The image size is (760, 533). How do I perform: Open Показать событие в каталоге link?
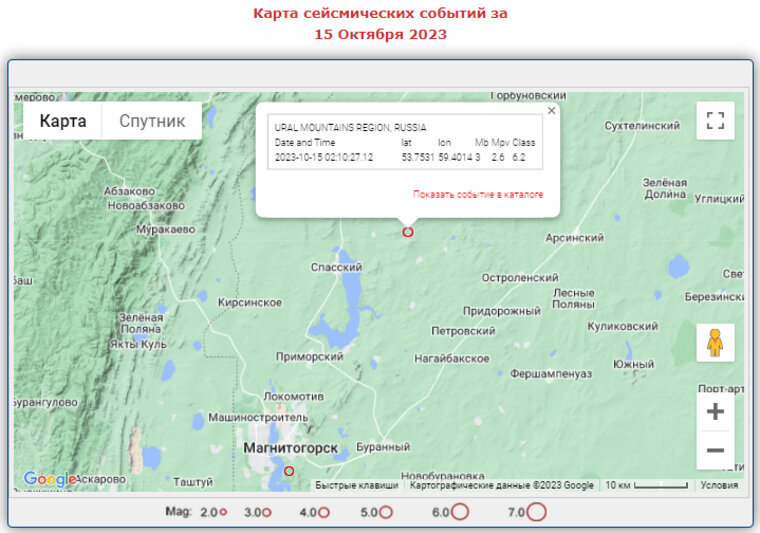point(478,194)
